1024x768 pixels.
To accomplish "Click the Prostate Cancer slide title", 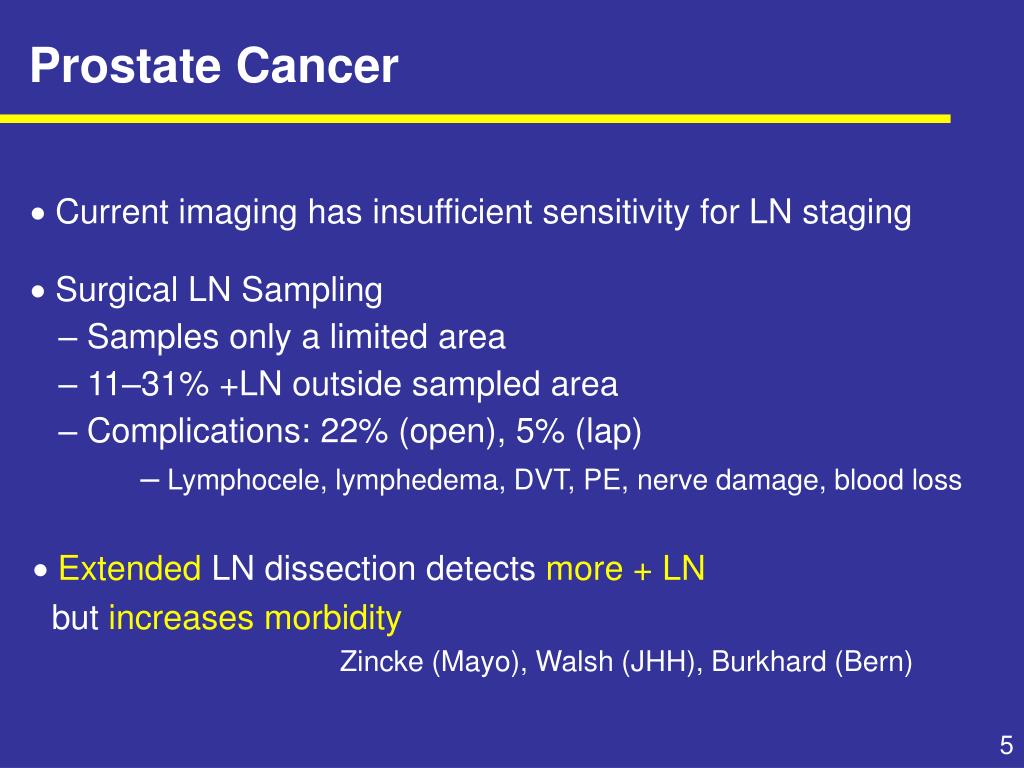I will click(214, 65).
